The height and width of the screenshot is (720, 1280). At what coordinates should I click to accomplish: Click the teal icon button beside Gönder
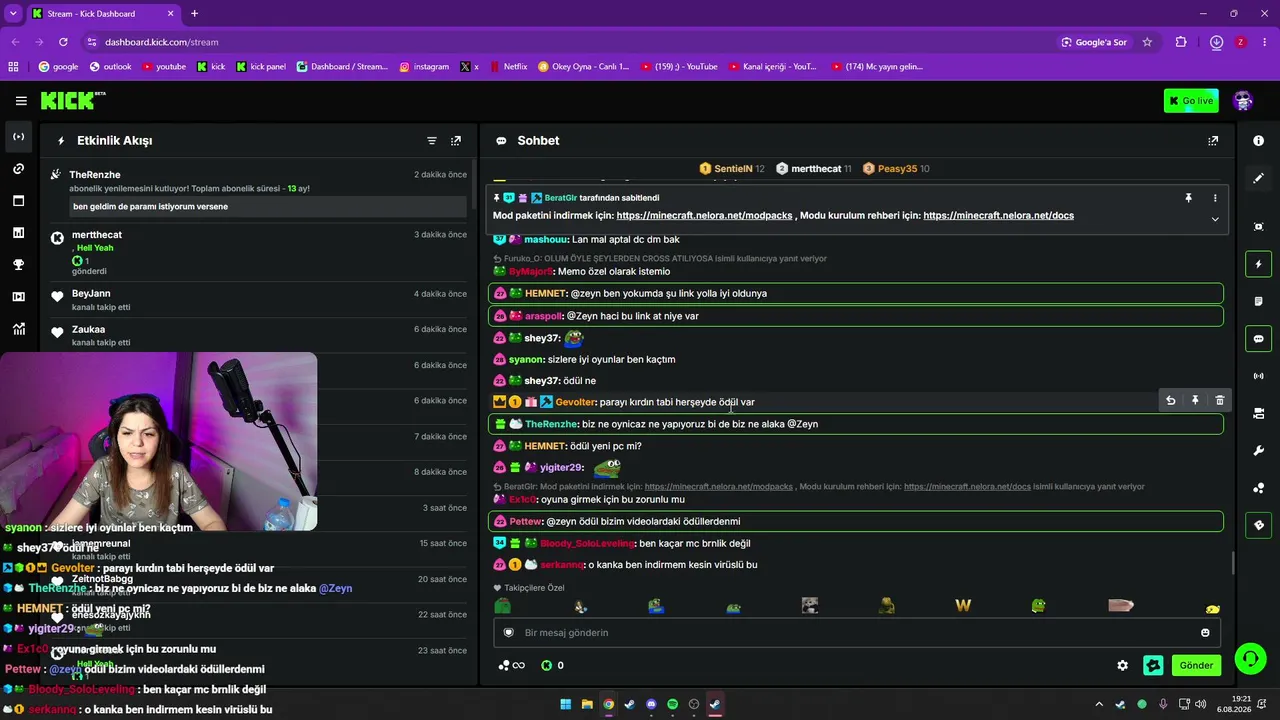[x=1153, y=665]
